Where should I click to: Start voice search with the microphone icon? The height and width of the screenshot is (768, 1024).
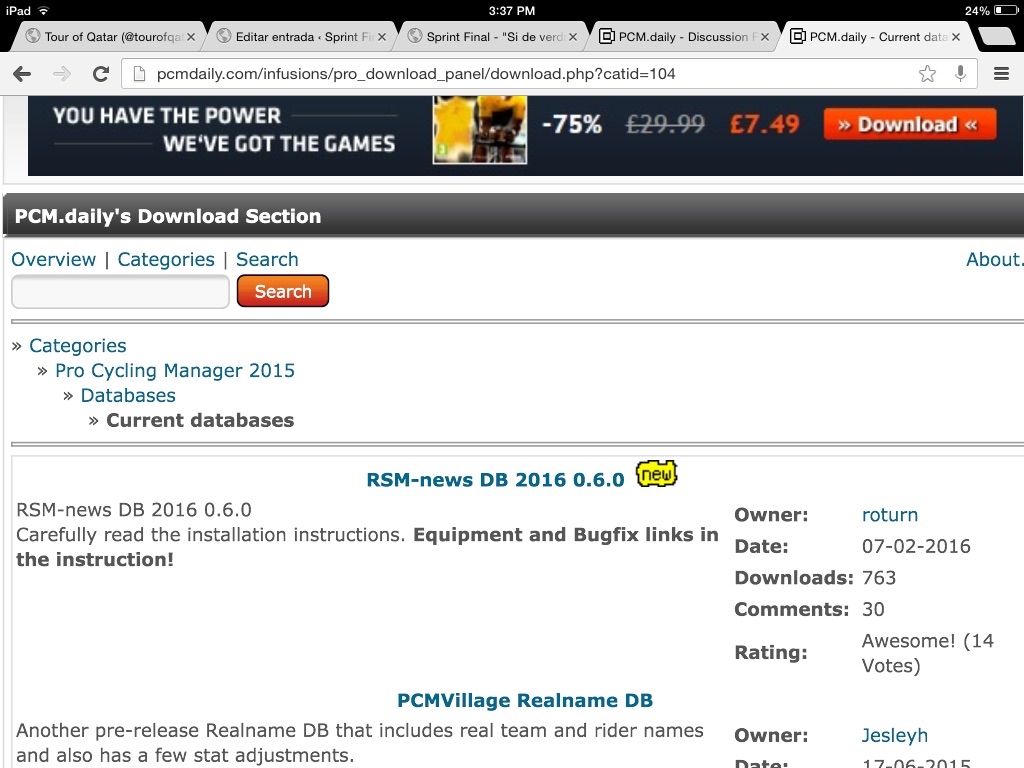pyautogui.click(x=960, y=74)
